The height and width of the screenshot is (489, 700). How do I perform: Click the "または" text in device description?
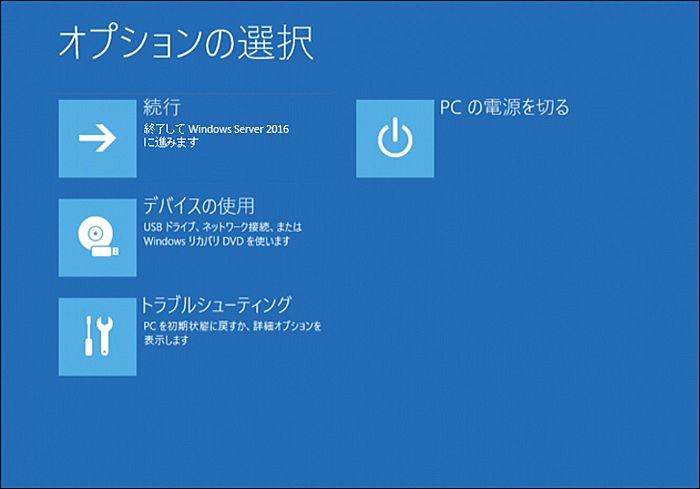tap(289, 227)
